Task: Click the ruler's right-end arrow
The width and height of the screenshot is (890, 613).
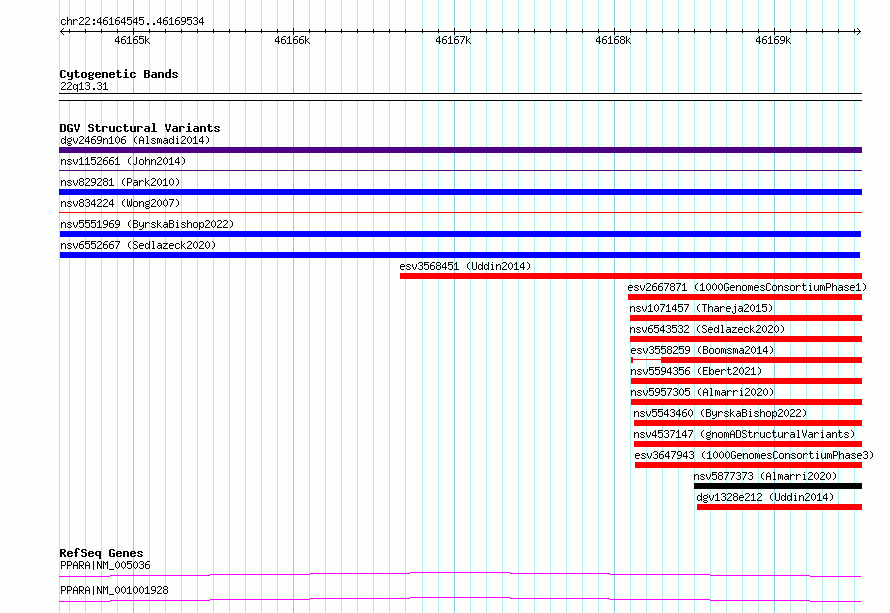Action: (859, 31)
